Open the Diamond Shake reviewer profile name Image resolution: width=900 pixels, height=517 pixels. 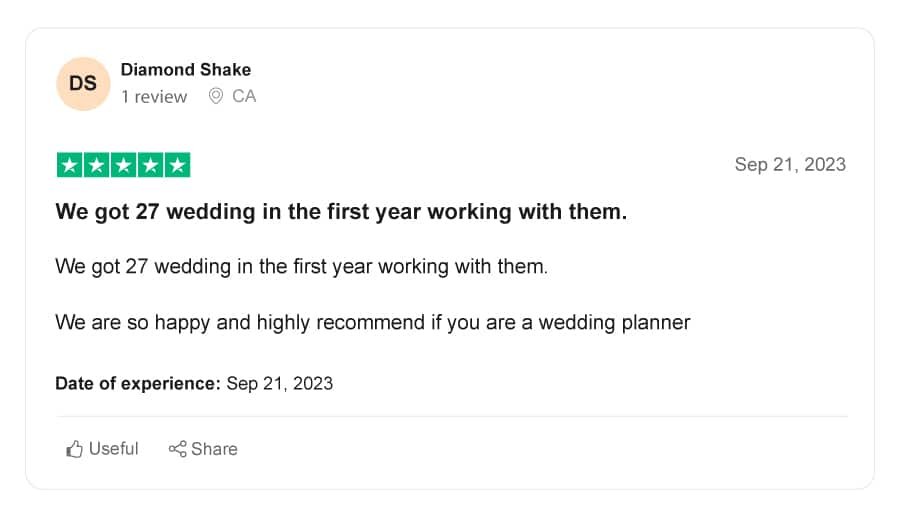(185, 69)
